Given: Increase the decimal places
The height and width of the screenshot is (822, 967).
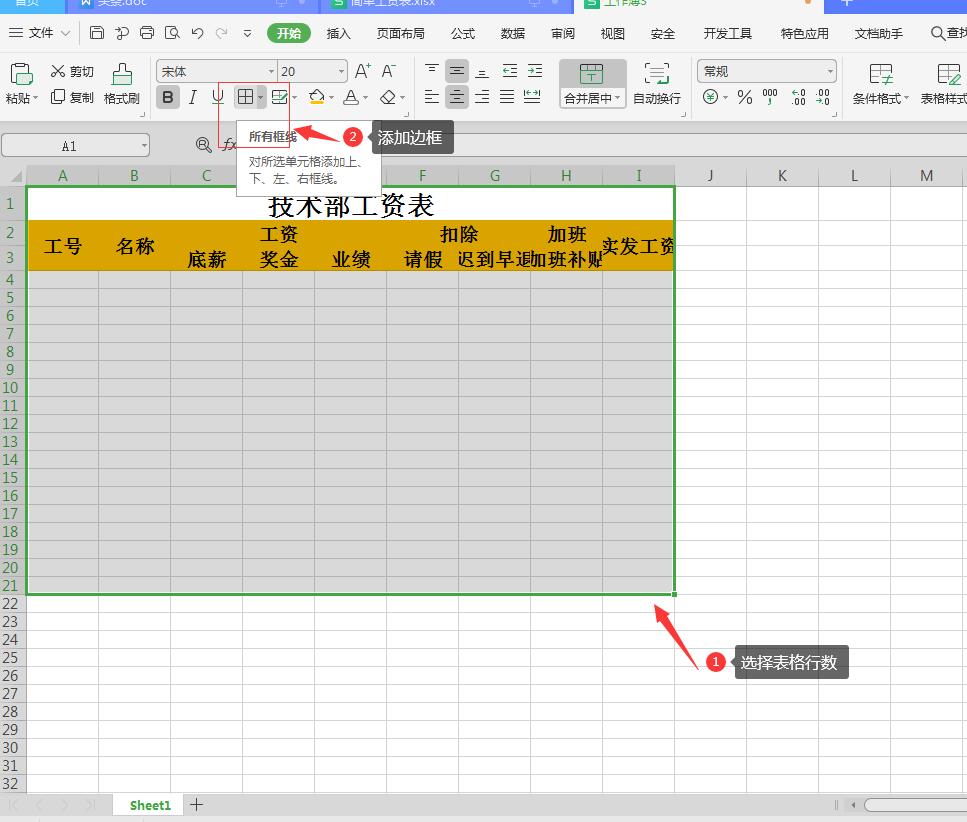Looking at the screenshot, I should pyautogui.click(x=798, y=97).
